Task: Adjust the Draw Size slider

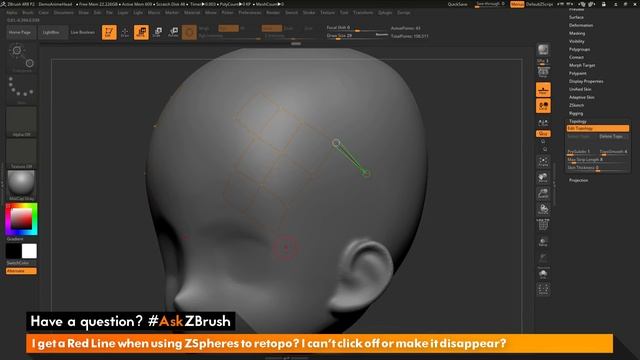Action: click(x=357, y=36)
